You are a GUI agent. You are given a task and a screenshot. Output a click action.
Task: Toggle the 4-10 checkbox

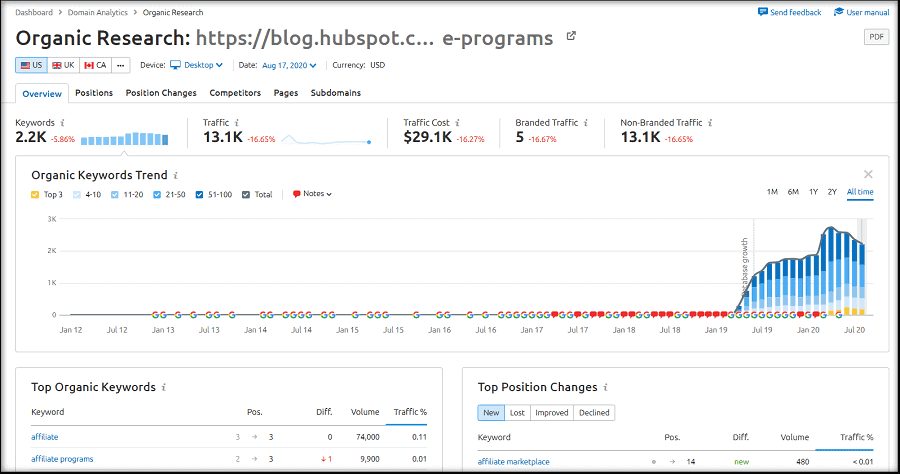coord(77,195)
